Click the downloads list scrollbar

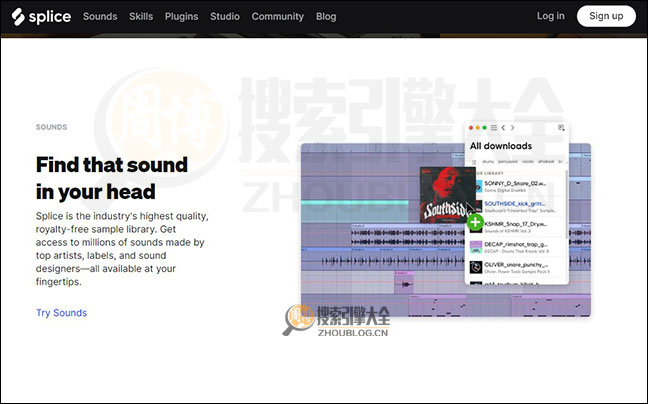(567, 204)
